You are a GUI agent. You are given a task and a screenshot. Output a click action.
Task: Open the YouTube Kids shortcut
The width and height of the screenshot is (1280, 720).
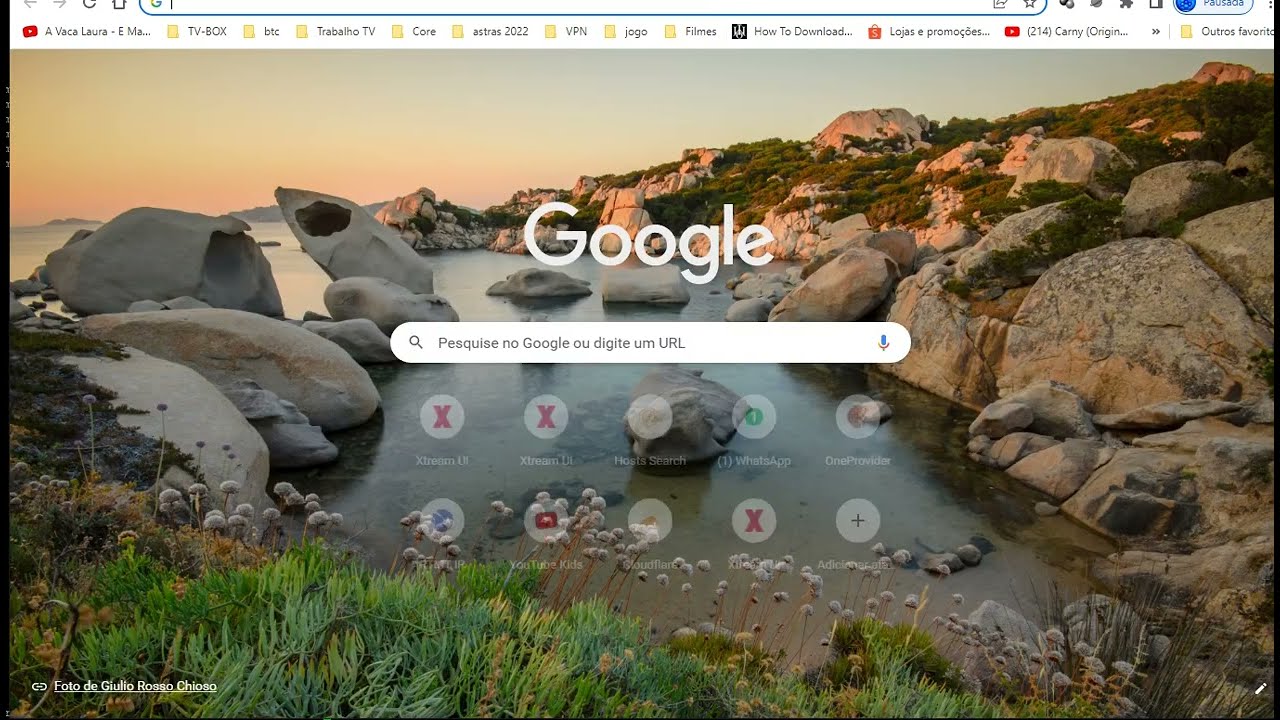point(546,534)
